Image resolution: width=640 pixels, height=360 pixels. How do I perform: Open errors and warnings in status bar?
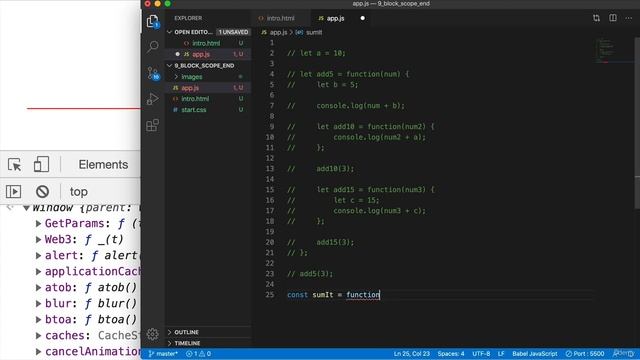pyautogui.click(x=198, y=354)
